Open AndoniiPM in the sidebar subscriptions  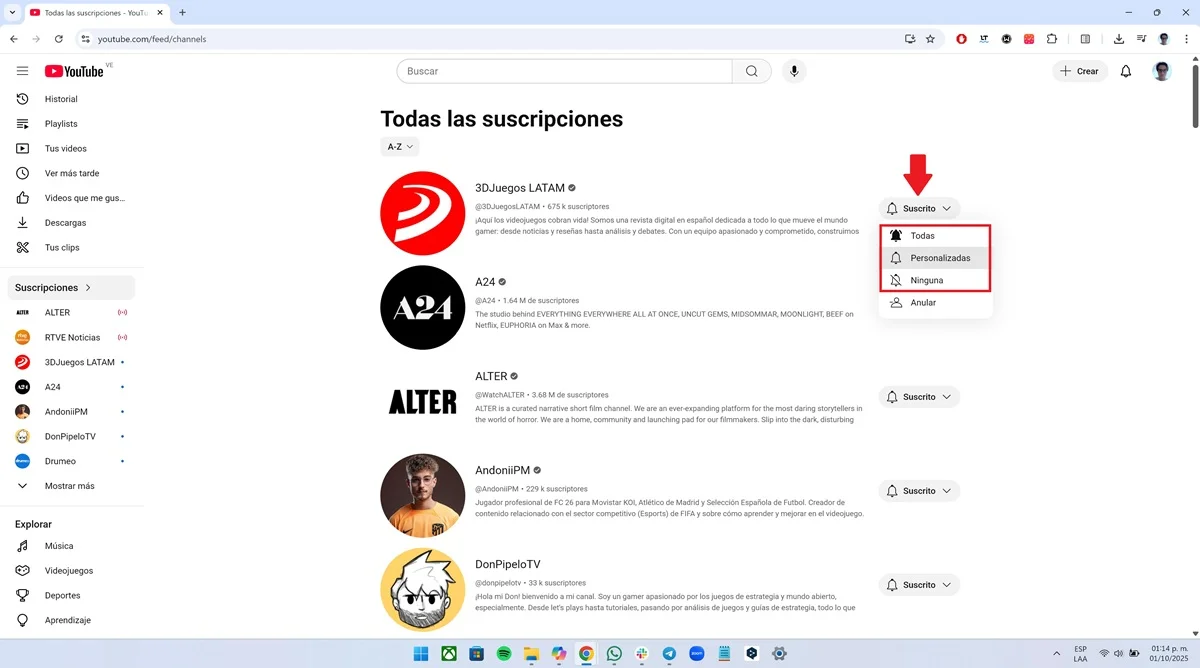coord(71,411)
